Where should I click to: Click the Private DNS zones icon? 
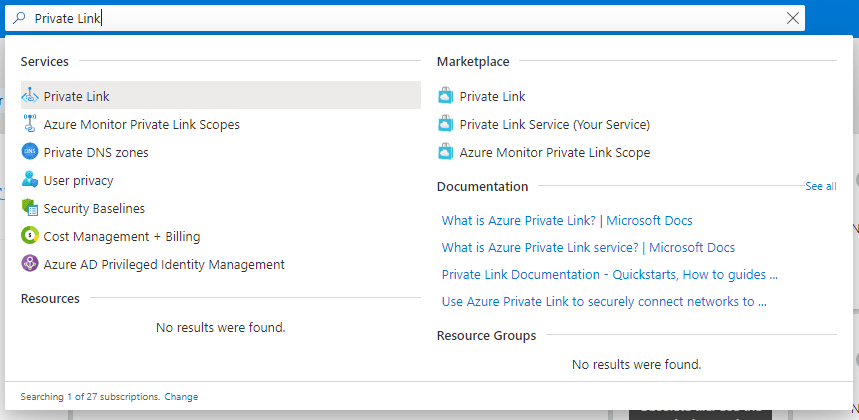tap(30, 152)
